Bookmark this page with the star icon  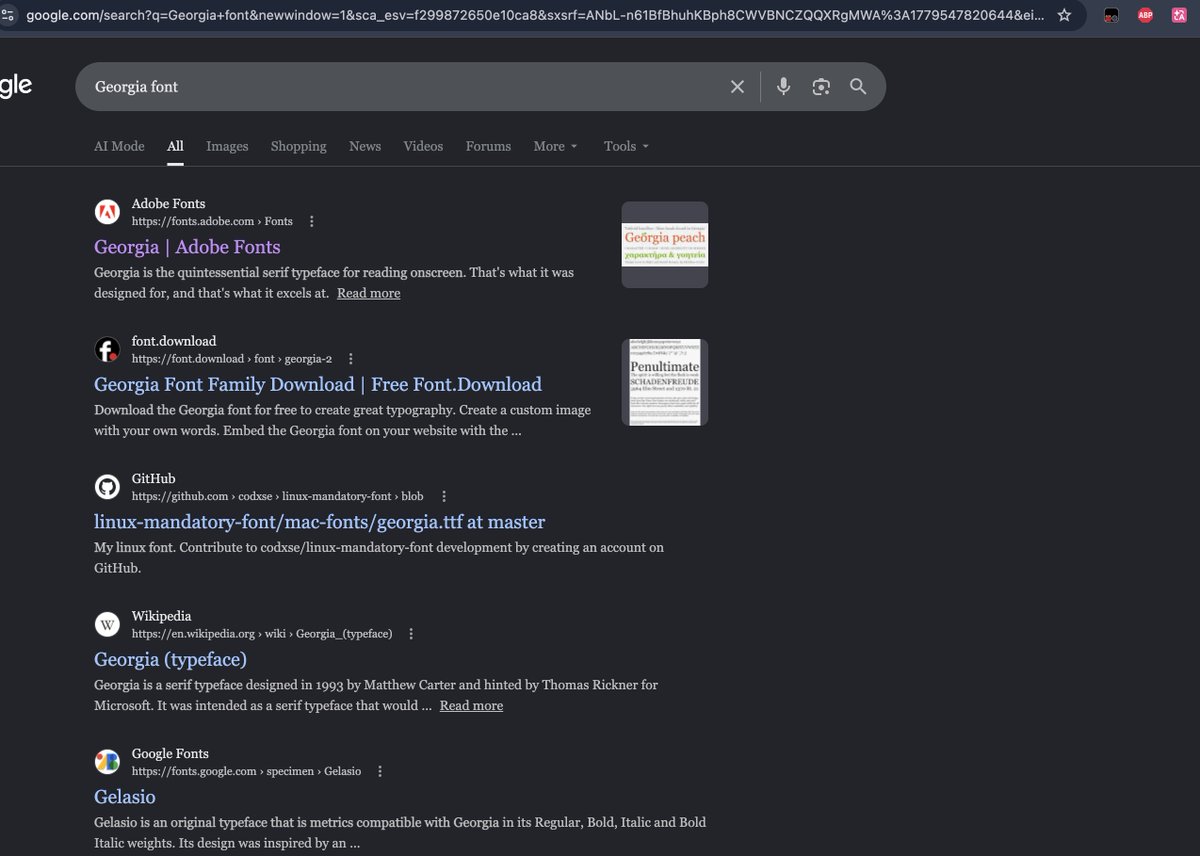coord(1065,16)
